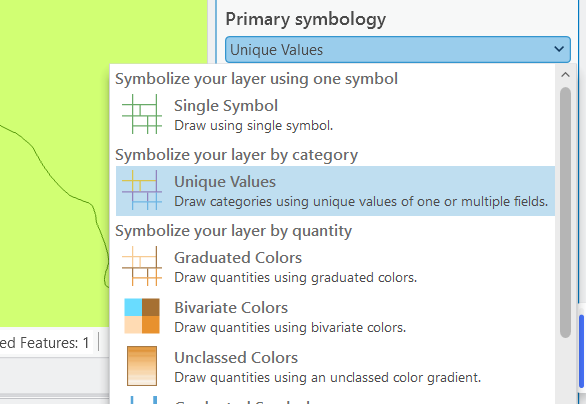Click the up arrow on the dropdown list scrollbar
The image size is (586, 404).
click(x=565, y=75)
